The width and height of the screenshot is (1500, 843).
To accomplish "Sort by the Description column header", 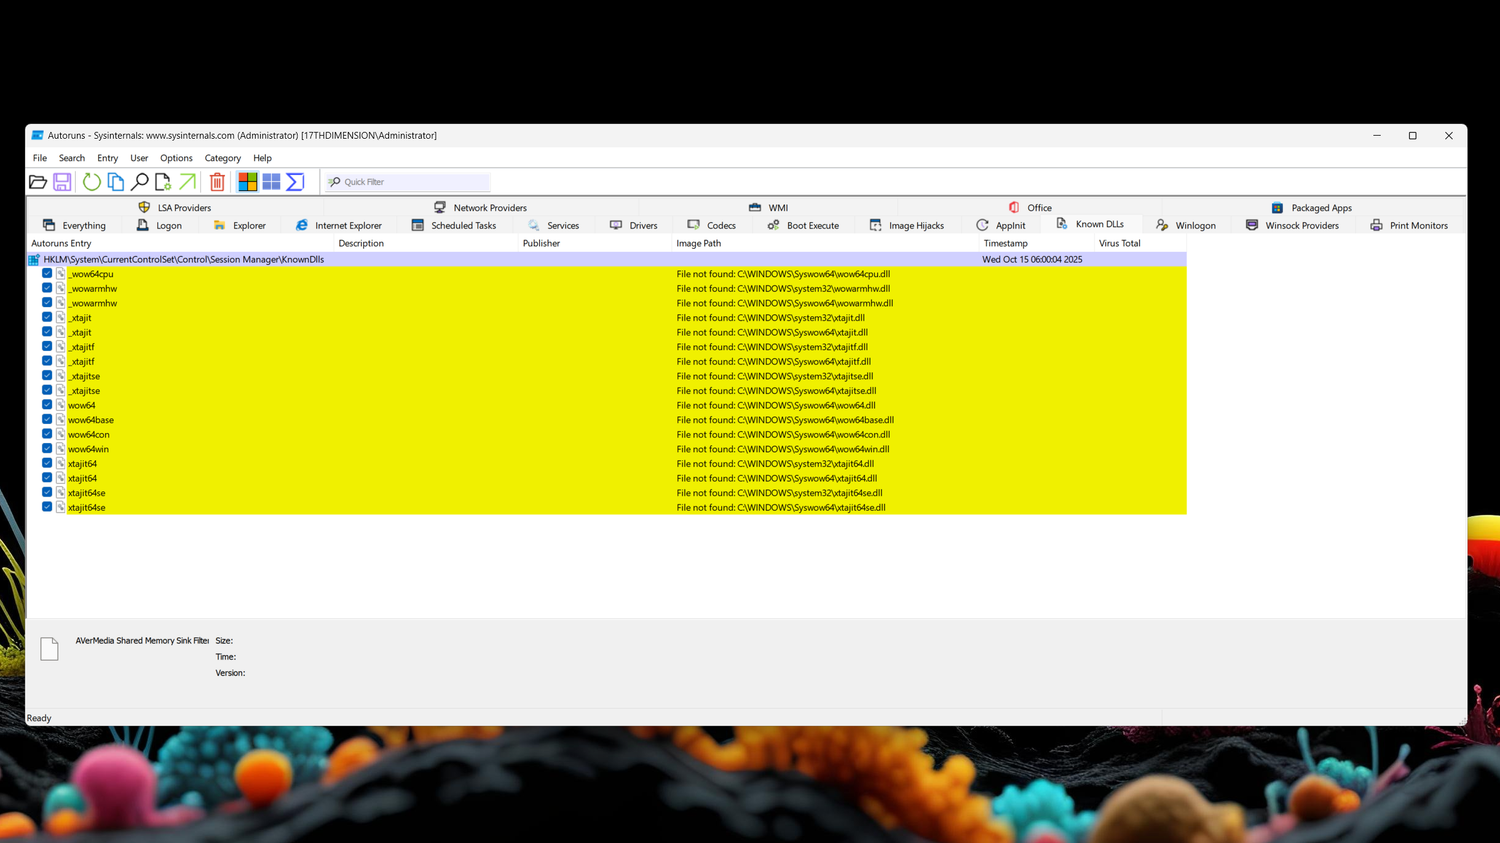I will [427, 243].
